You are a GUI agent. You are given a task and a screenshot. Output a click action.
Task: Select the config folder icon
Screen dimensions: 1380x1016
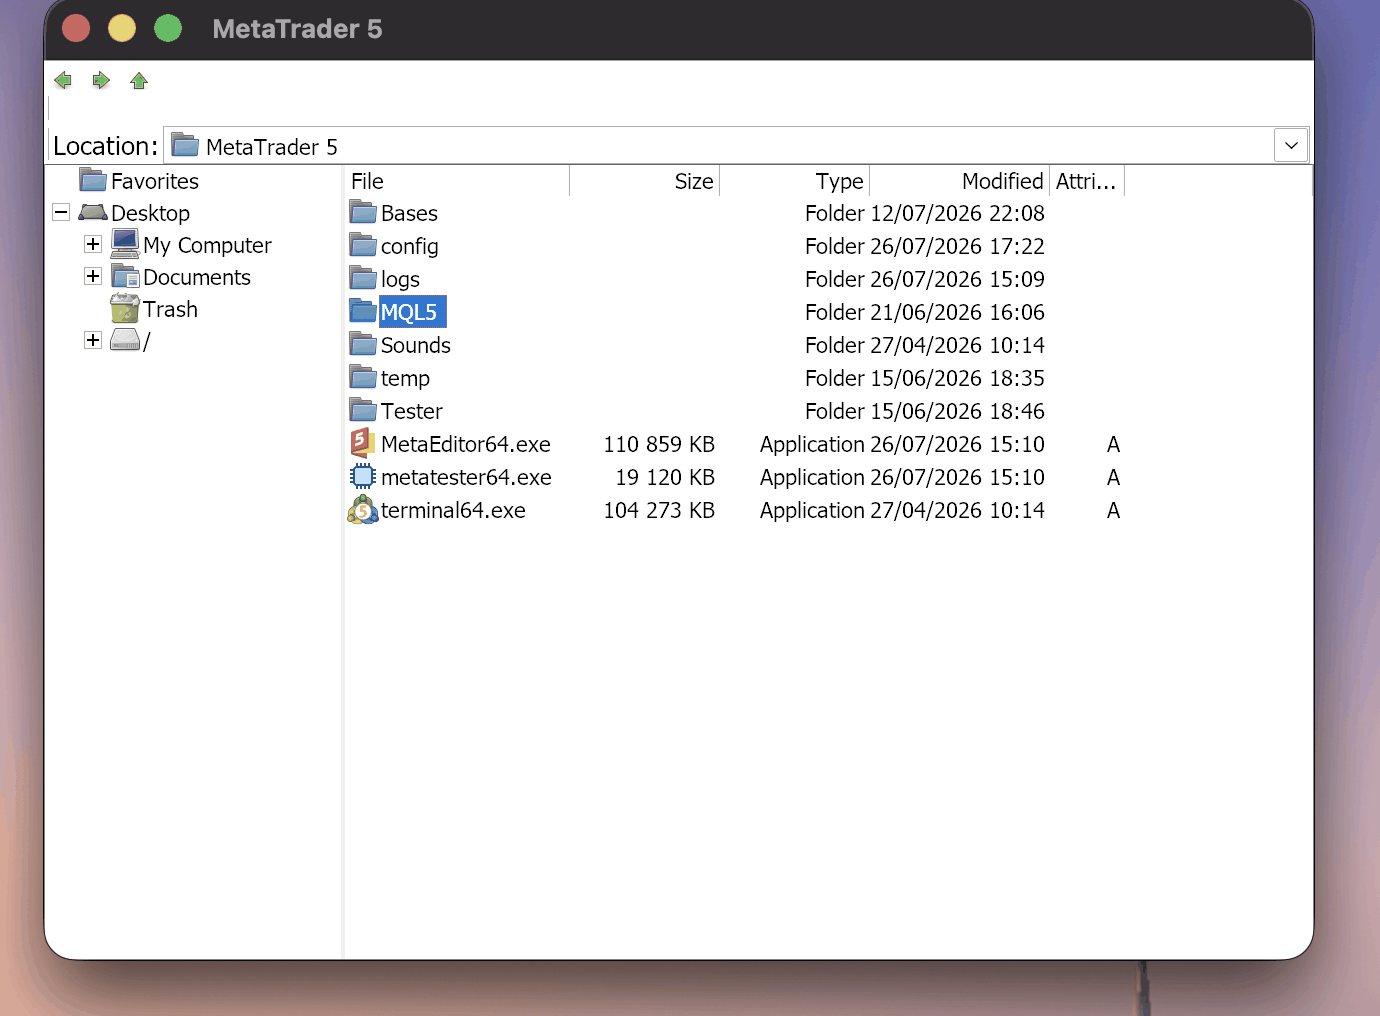click(x=363, y=245)
